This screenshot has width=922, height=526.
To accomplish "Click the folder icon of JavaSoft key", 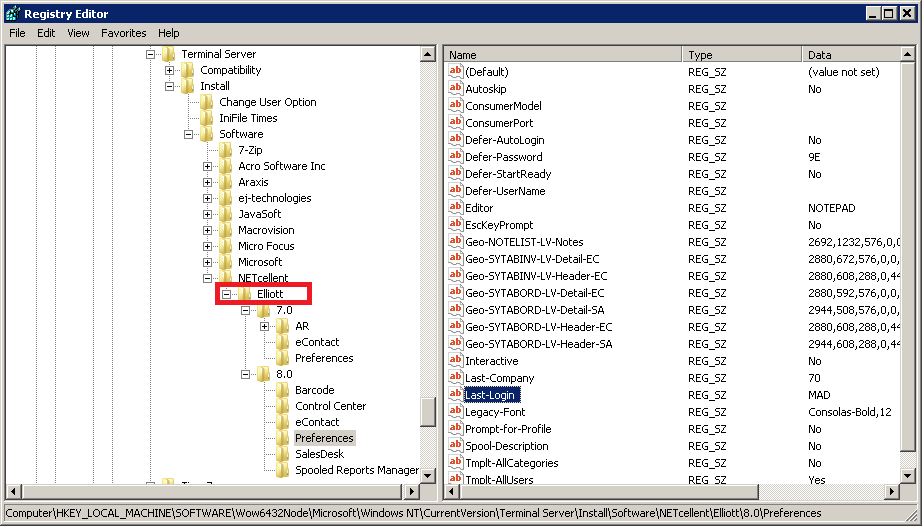I will tap(225, 214).
